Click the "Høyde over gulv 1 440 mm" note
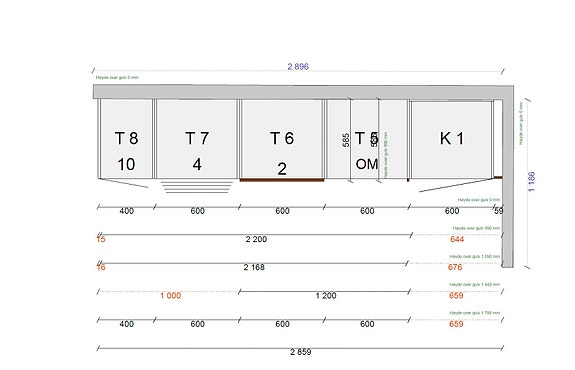 [475, 285]
